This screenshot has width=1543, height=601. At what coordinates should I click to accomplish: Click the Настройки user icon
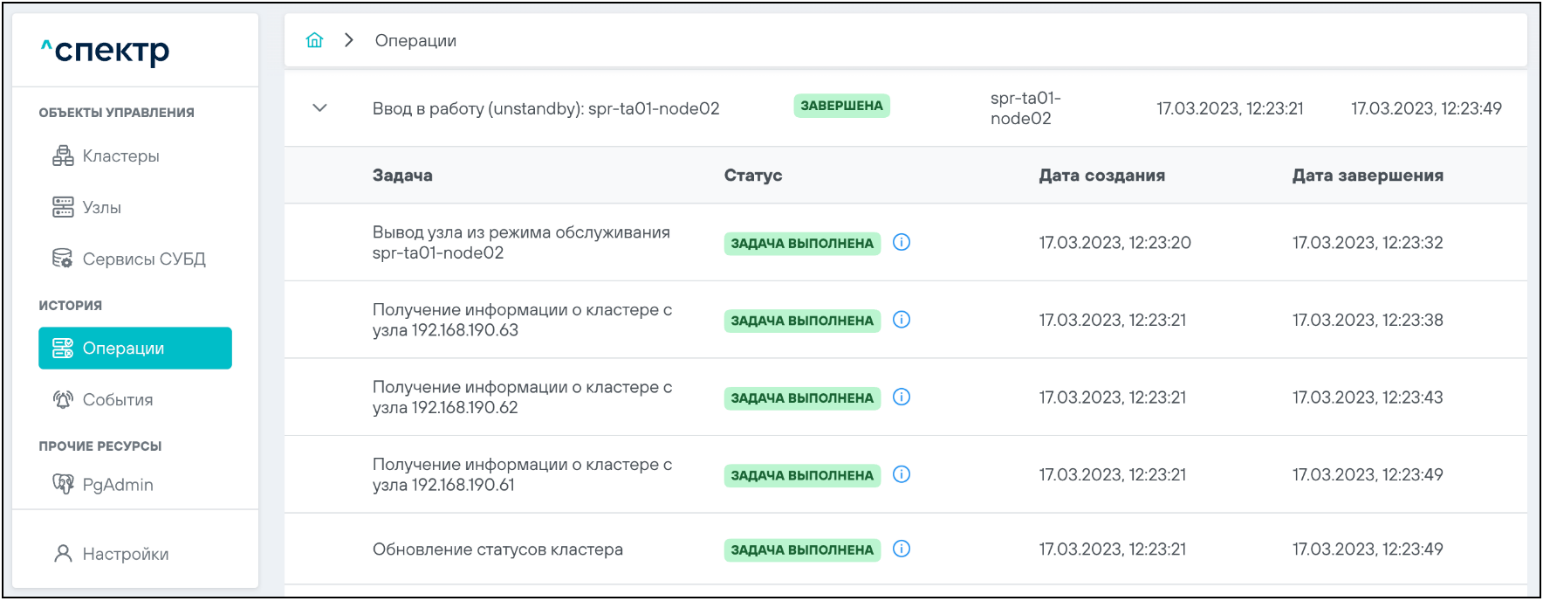click(63, 554)
